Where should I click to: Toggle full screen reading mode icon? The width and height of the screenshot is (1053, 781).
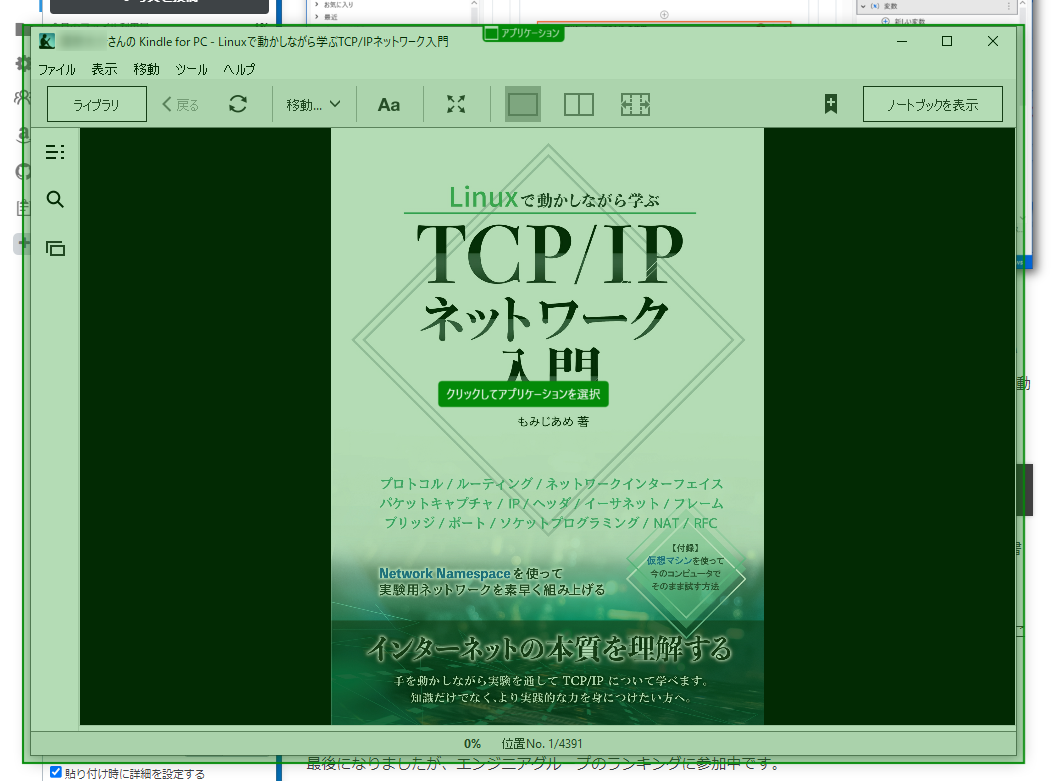(x=456, y=104)
